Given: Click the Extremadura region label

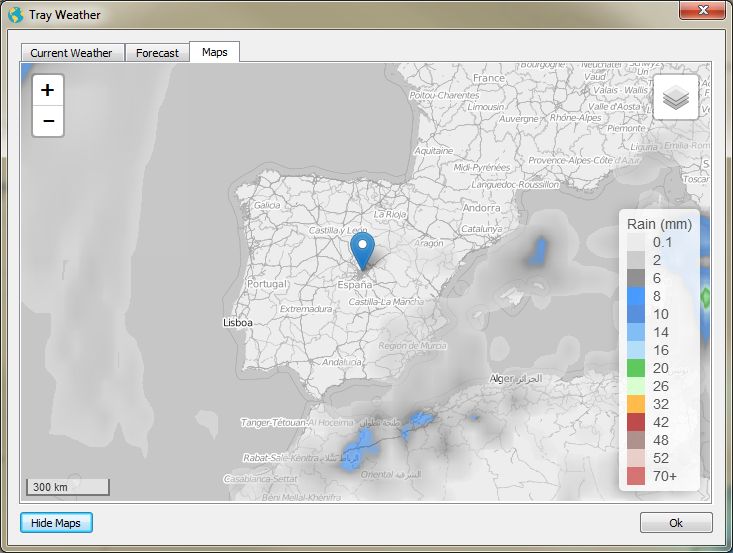Looking at the screenshot, I should 306,309.
